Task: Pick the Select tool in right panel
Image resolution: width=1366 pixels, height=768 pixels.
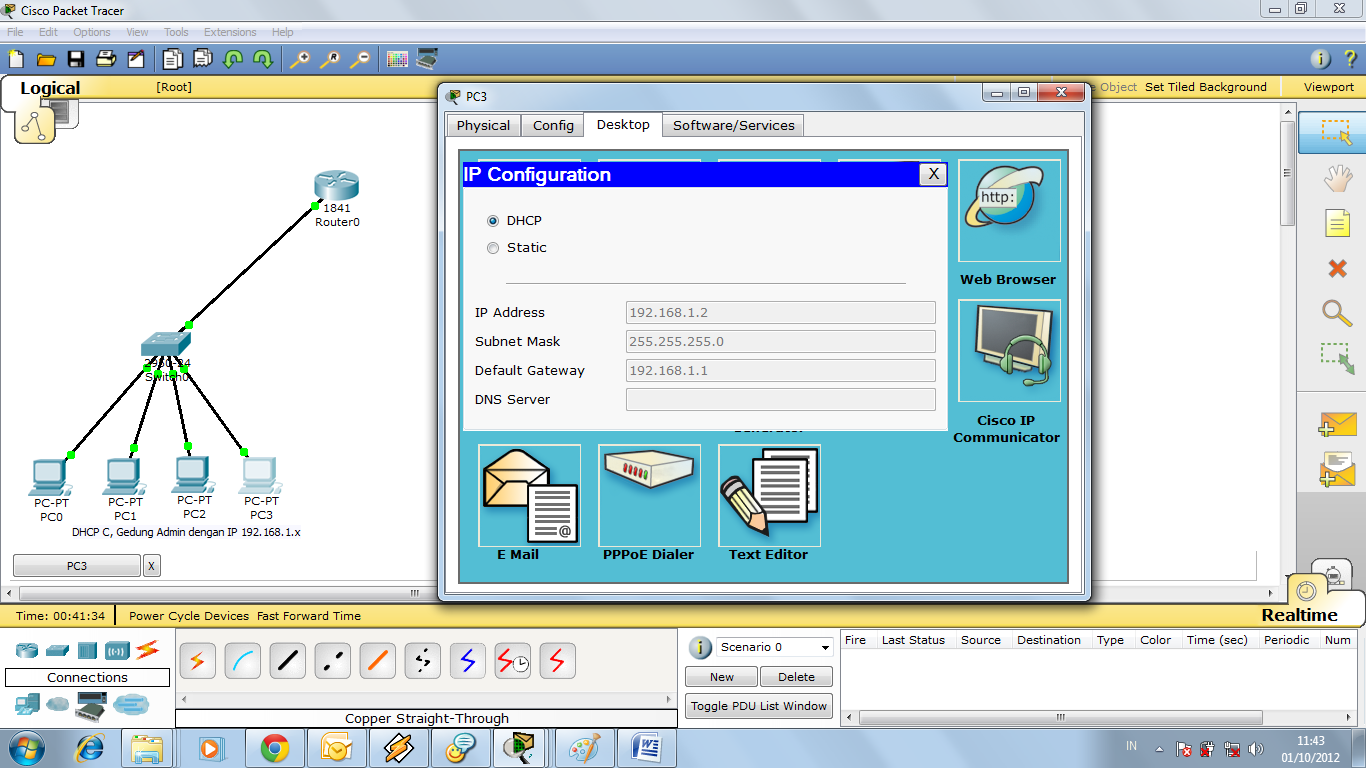Action: (x=1336, y=133)
